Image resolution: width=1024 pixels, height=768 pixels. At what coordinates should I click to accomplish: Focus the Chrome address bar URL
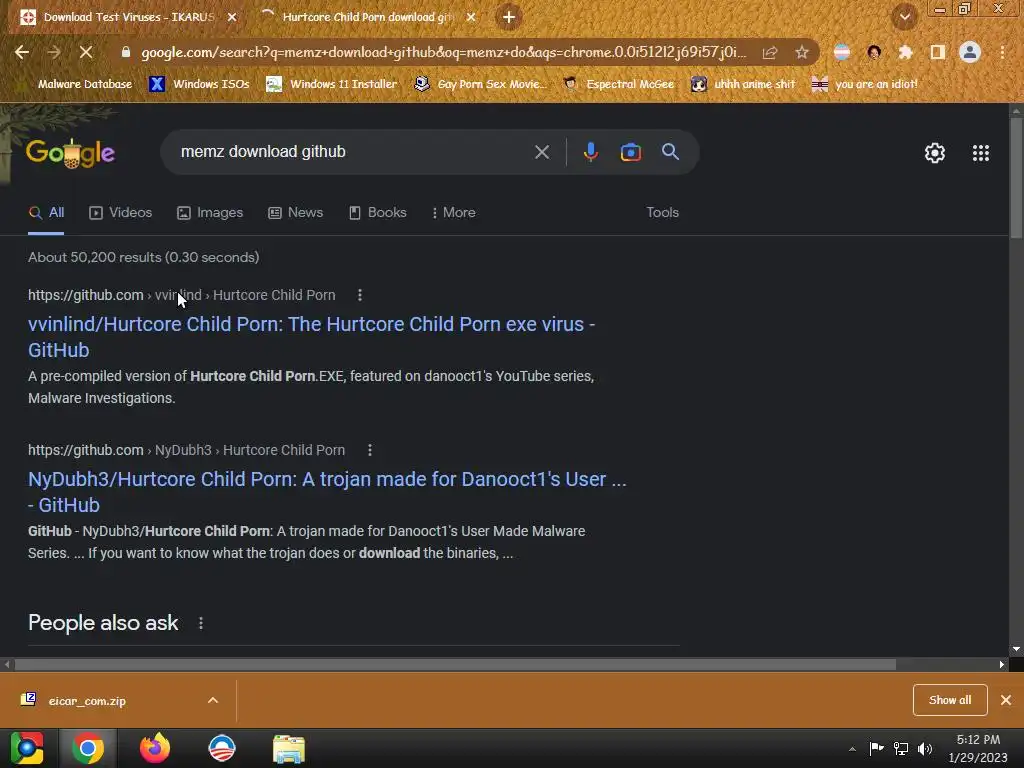click(443, 52)
